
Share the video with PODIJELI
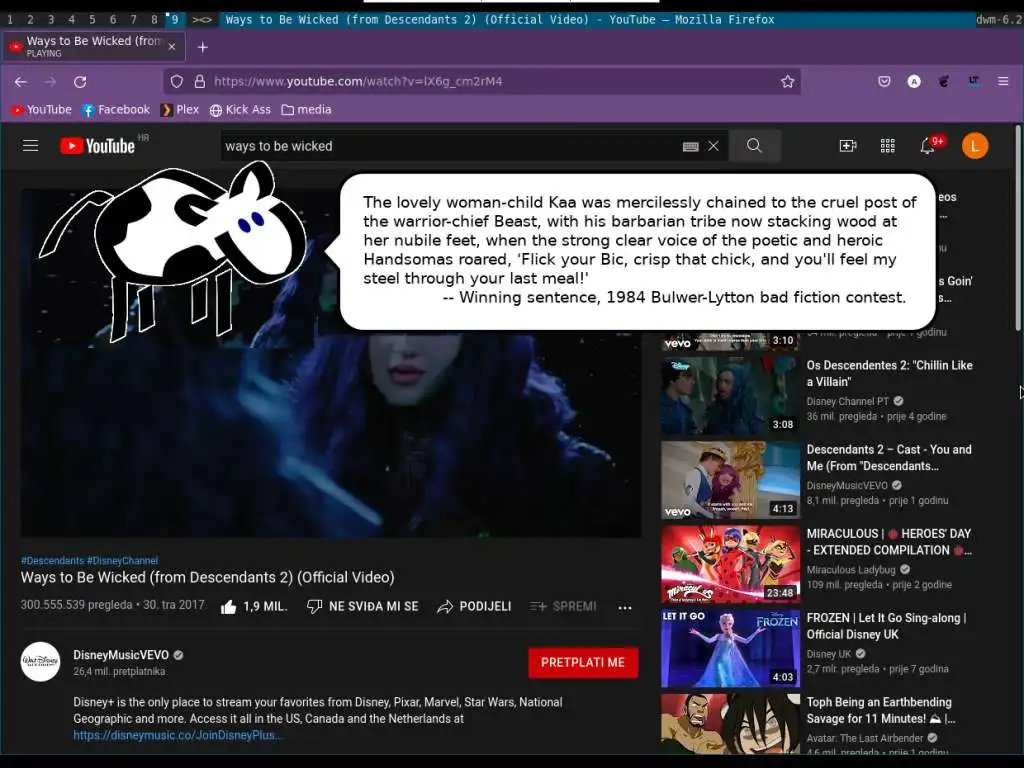474,607
